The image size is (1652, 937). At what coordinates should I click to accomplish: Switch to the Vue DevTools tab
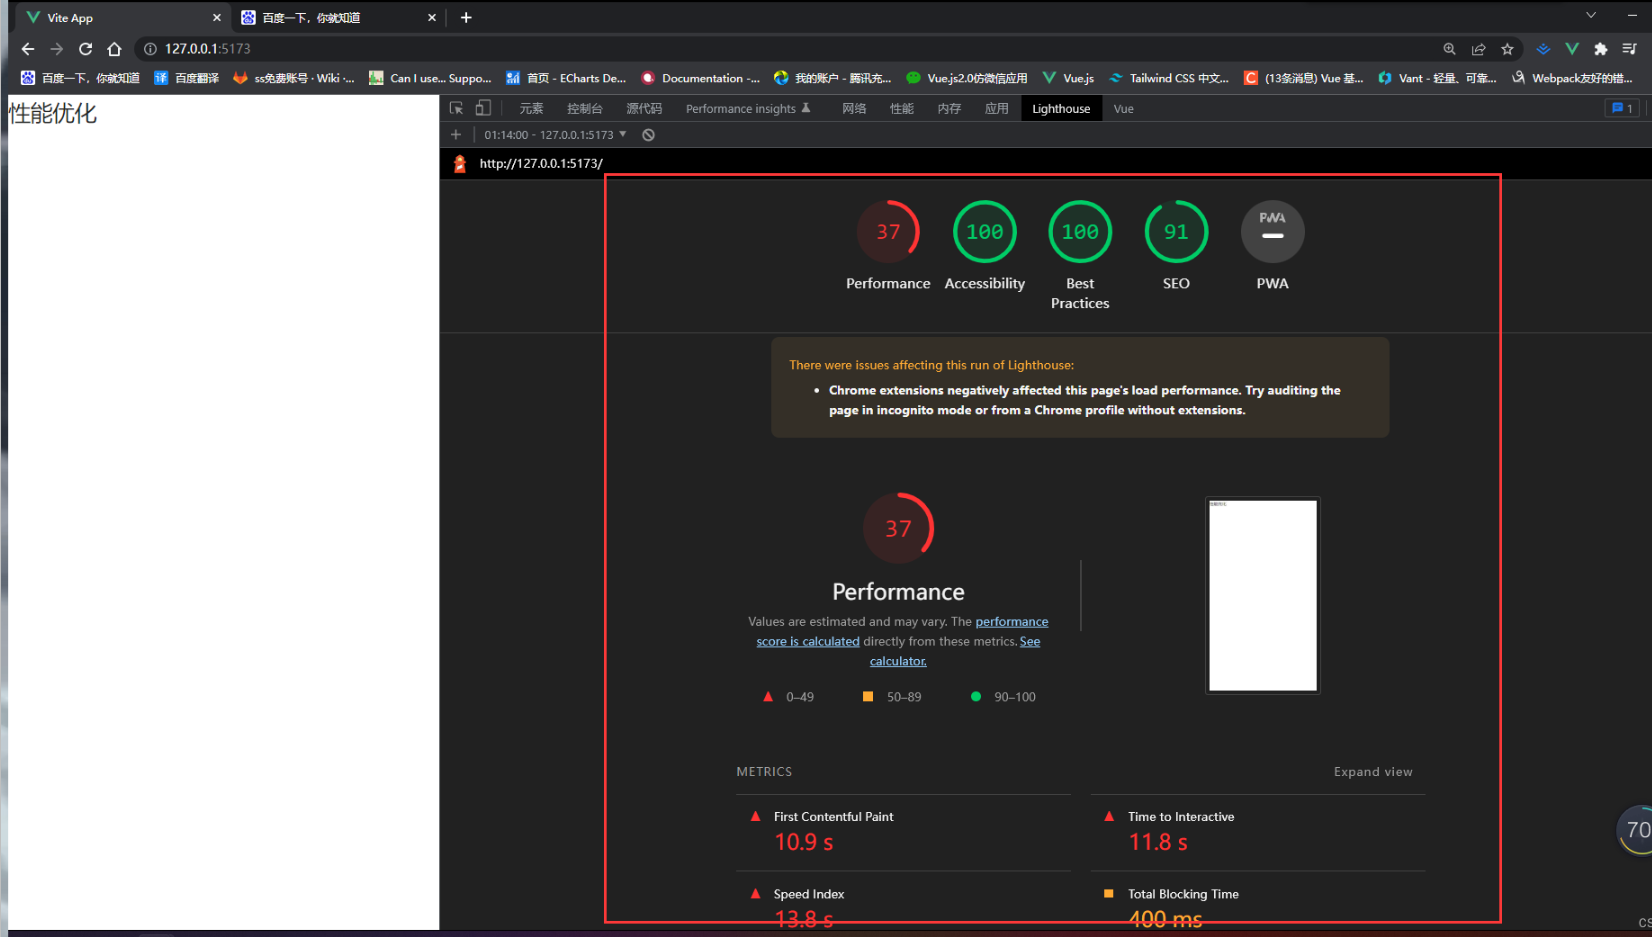tap(1123, 109)
